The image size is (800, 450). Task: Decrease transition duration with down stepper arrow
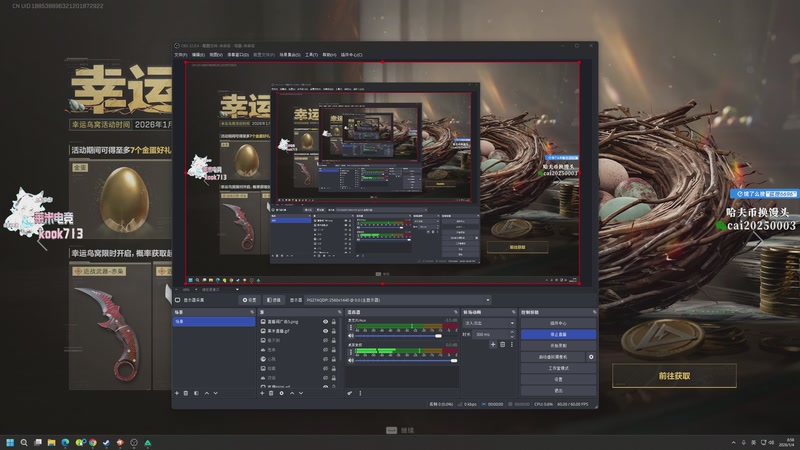tap(513, 337)
